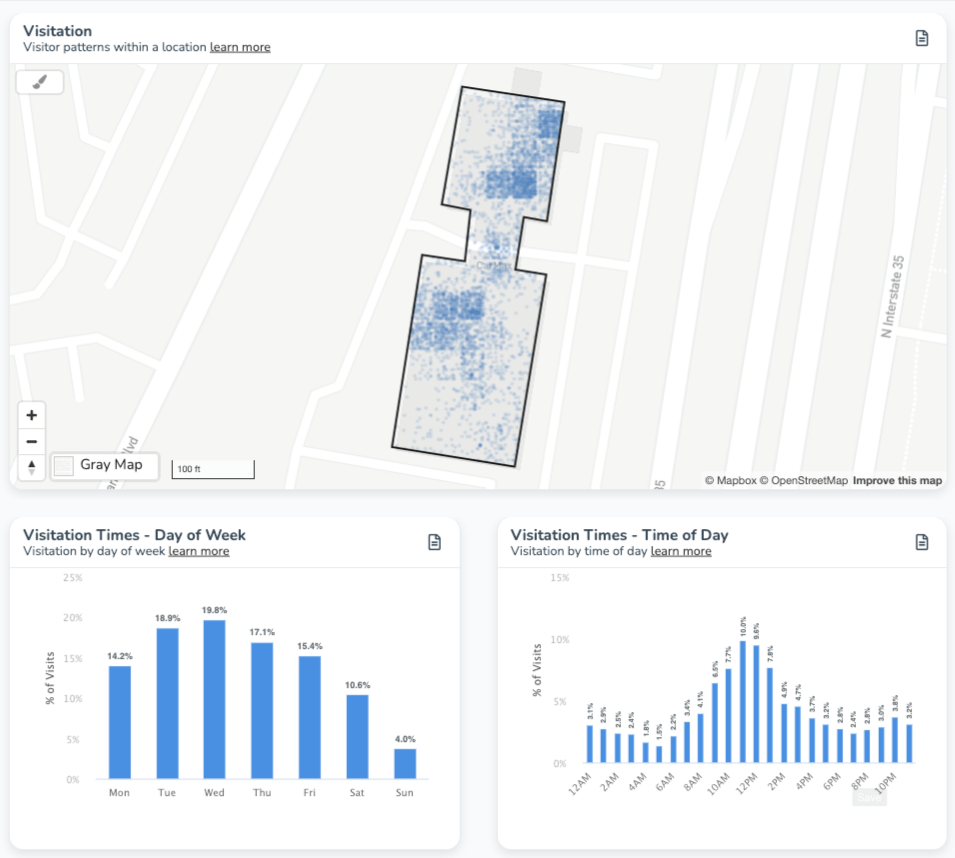
Task: Open Visitation learn more link
Action: tap(240, 47)
